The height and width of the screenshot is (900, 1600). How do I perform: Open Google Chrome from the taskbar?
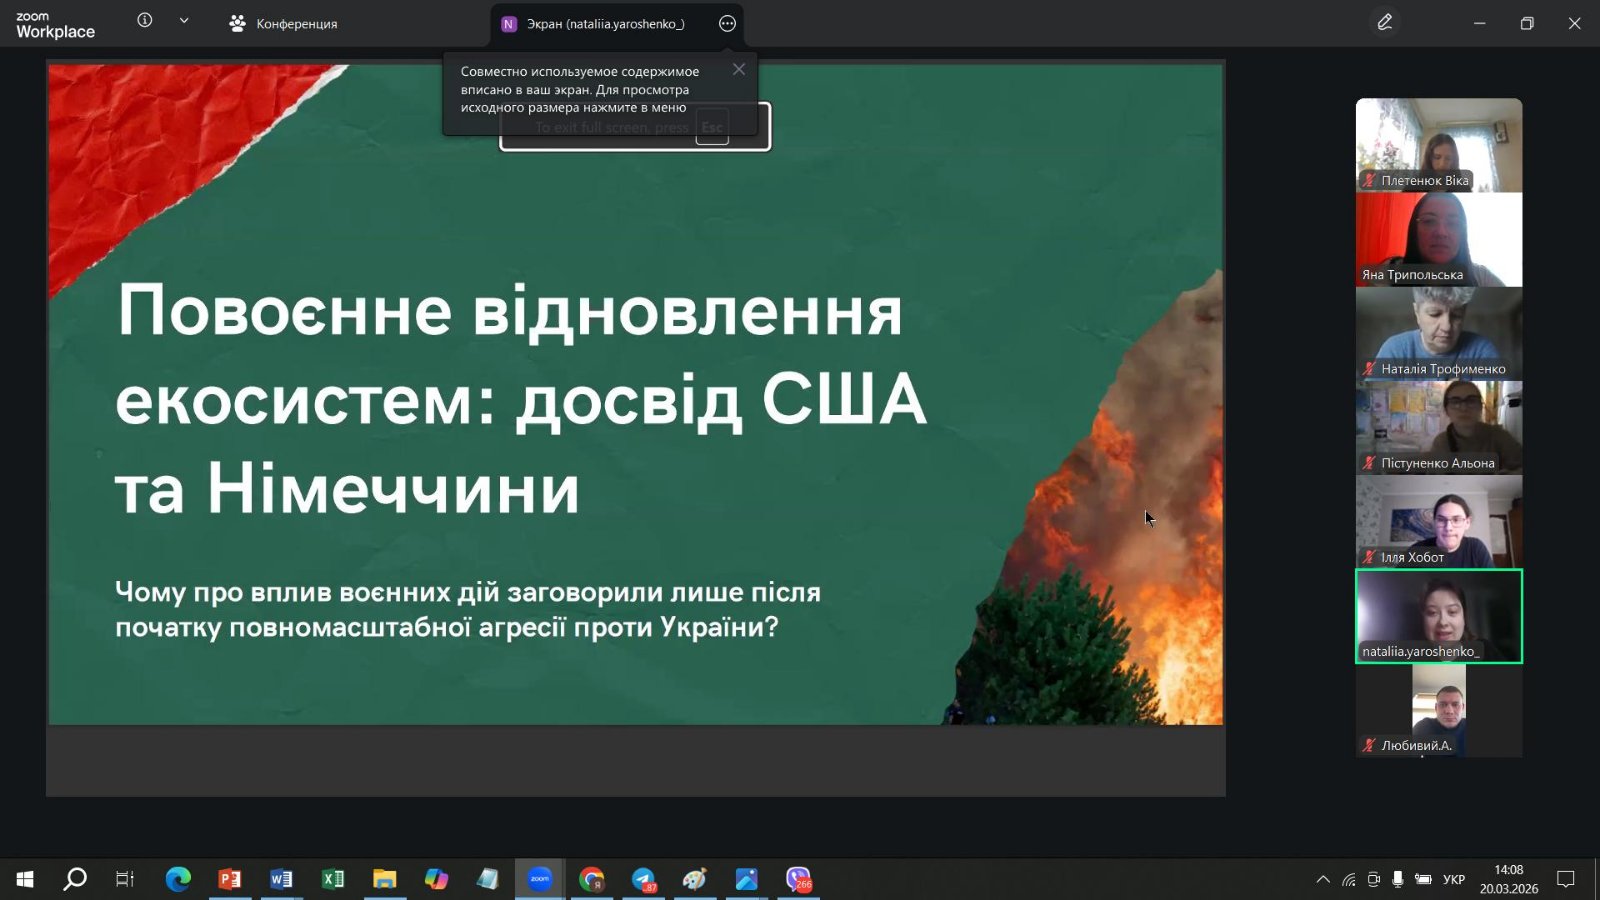pos(592,879)
